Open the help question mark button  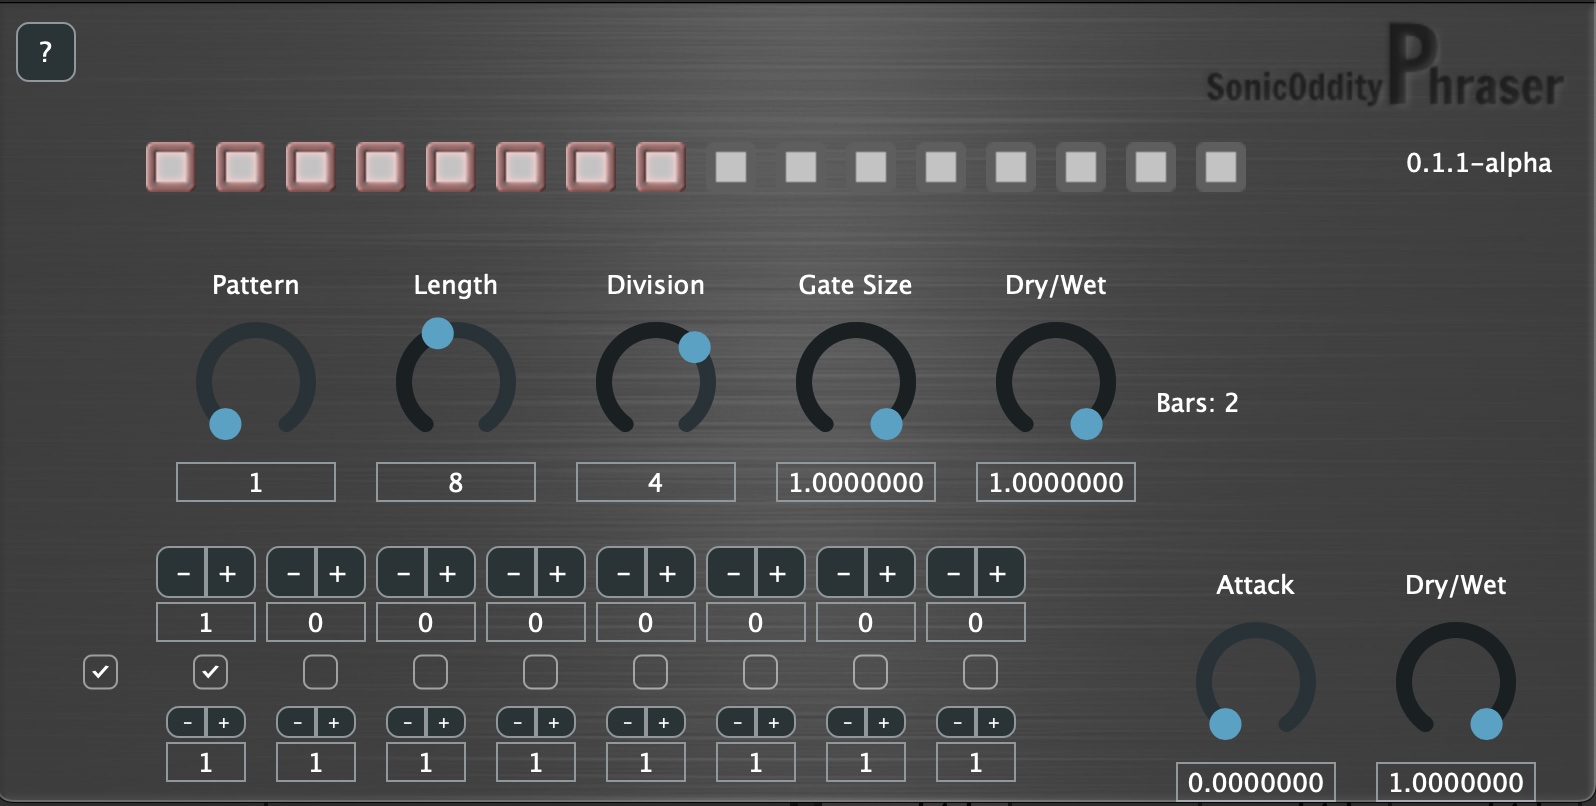coord(46,52)
